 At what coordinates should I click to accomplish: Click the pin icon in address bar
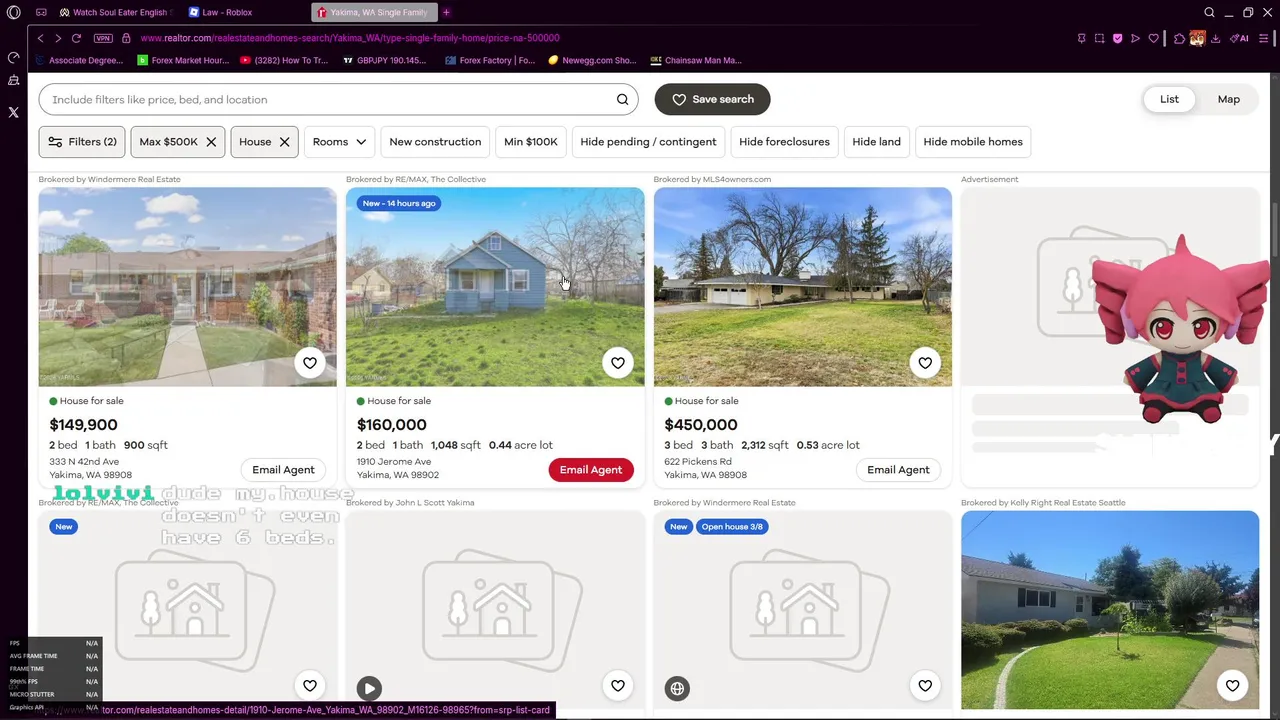click(1081, 38)
